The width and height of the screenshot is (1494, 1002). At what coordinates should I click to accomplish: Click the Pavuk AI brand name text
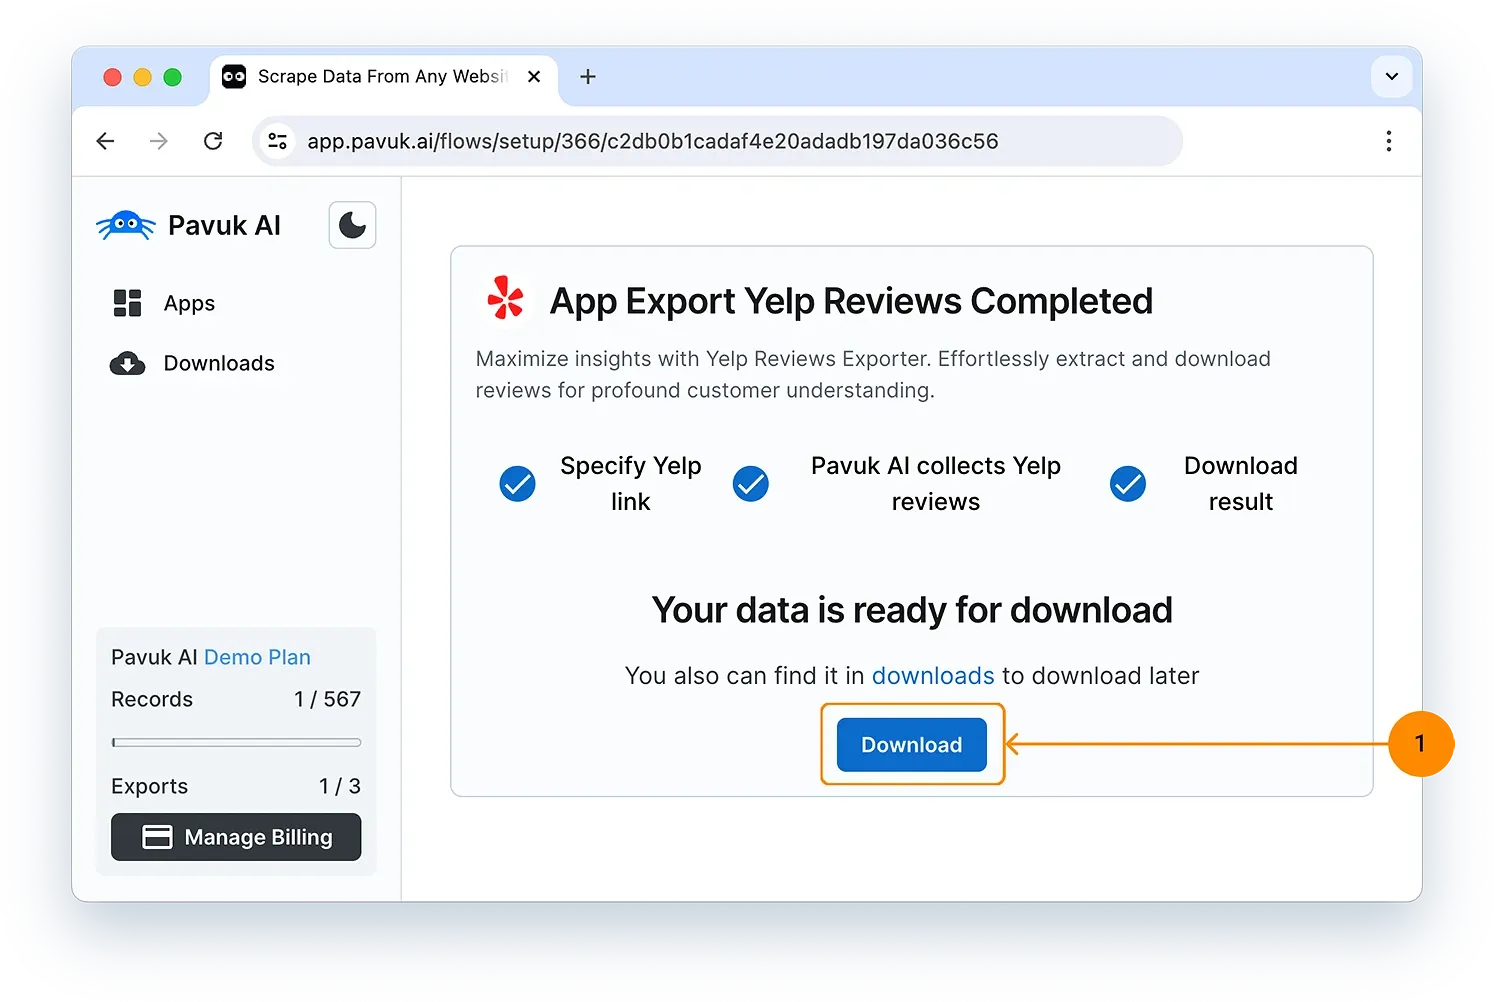[x=224, y=225]
